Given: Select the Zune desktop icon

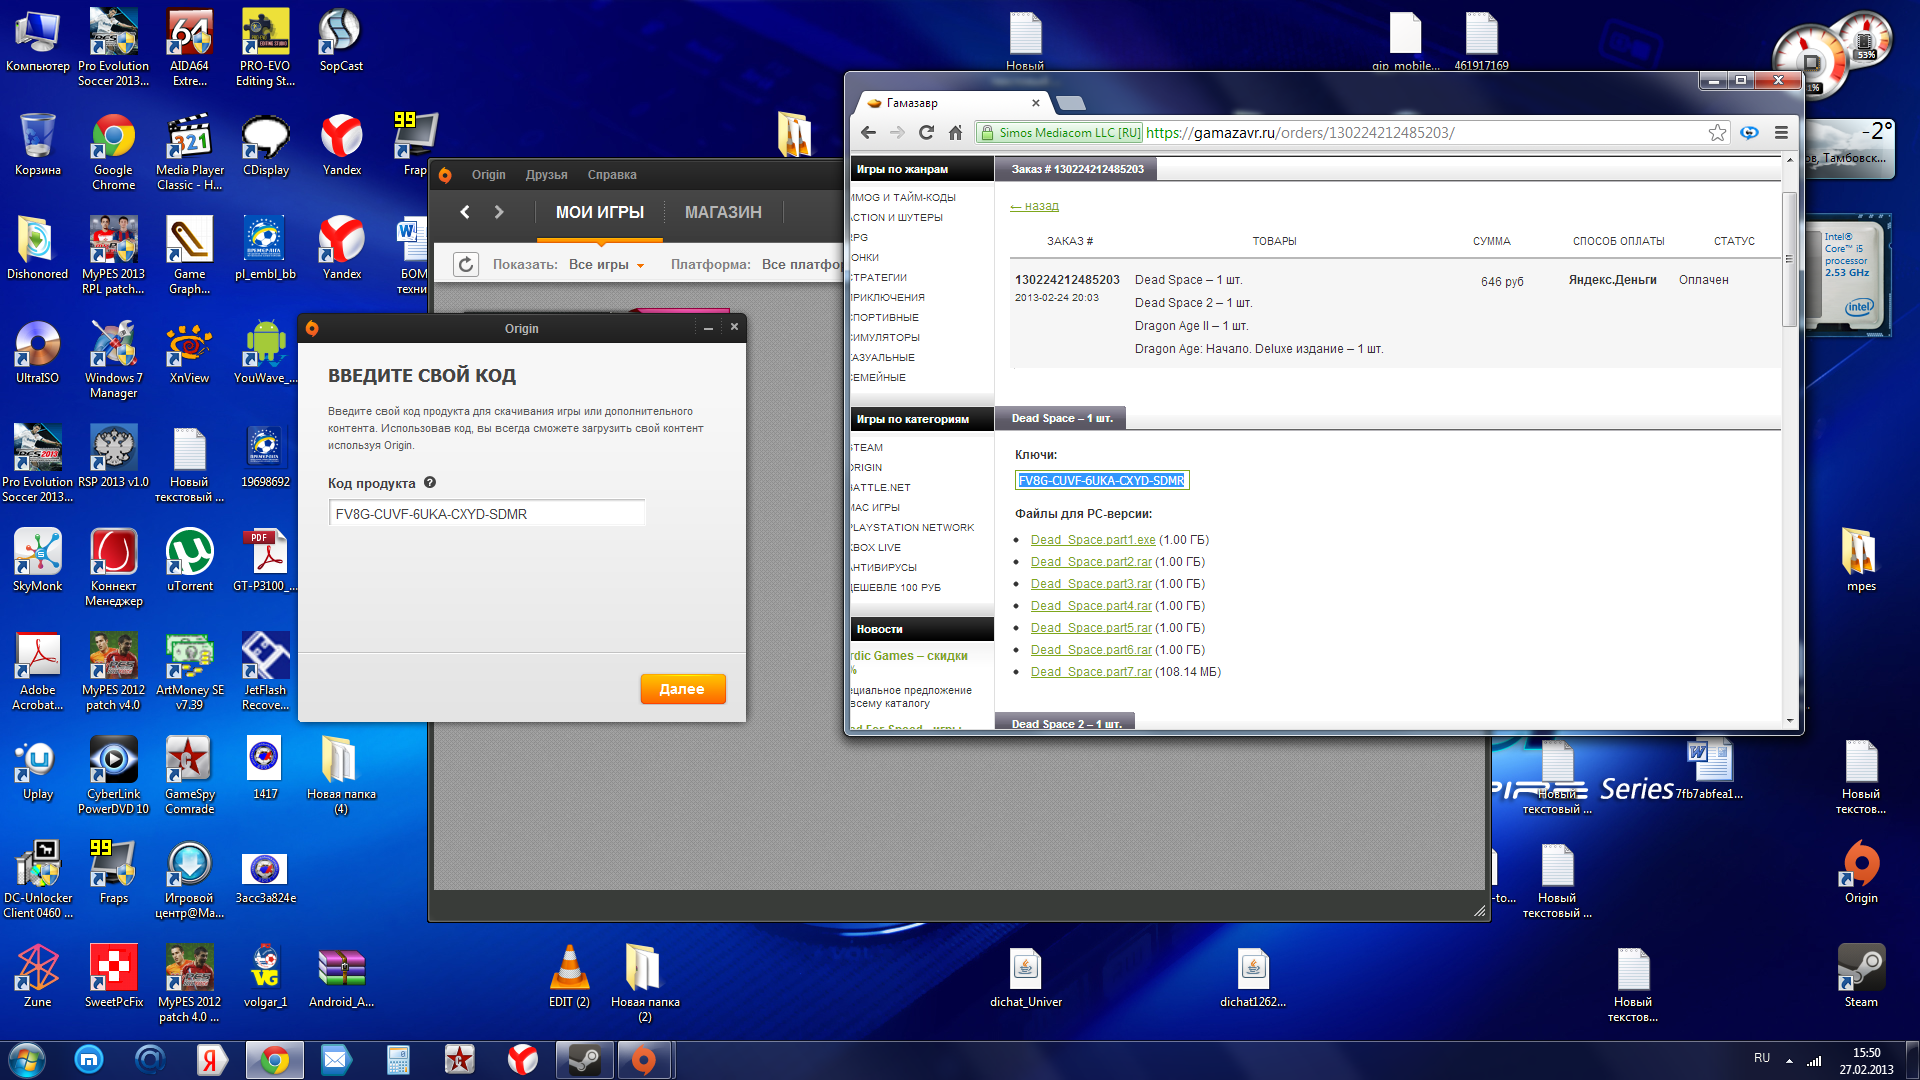Looking at the screenshot, I should 37,976.
